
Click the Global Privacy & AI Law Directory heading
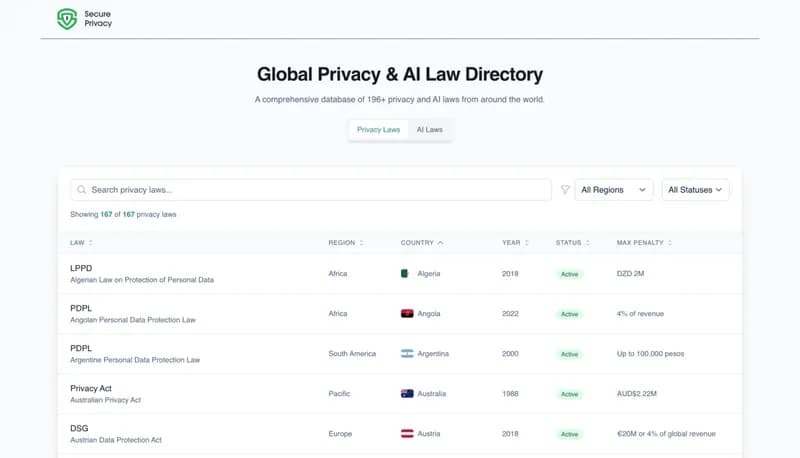pos(400,74)
